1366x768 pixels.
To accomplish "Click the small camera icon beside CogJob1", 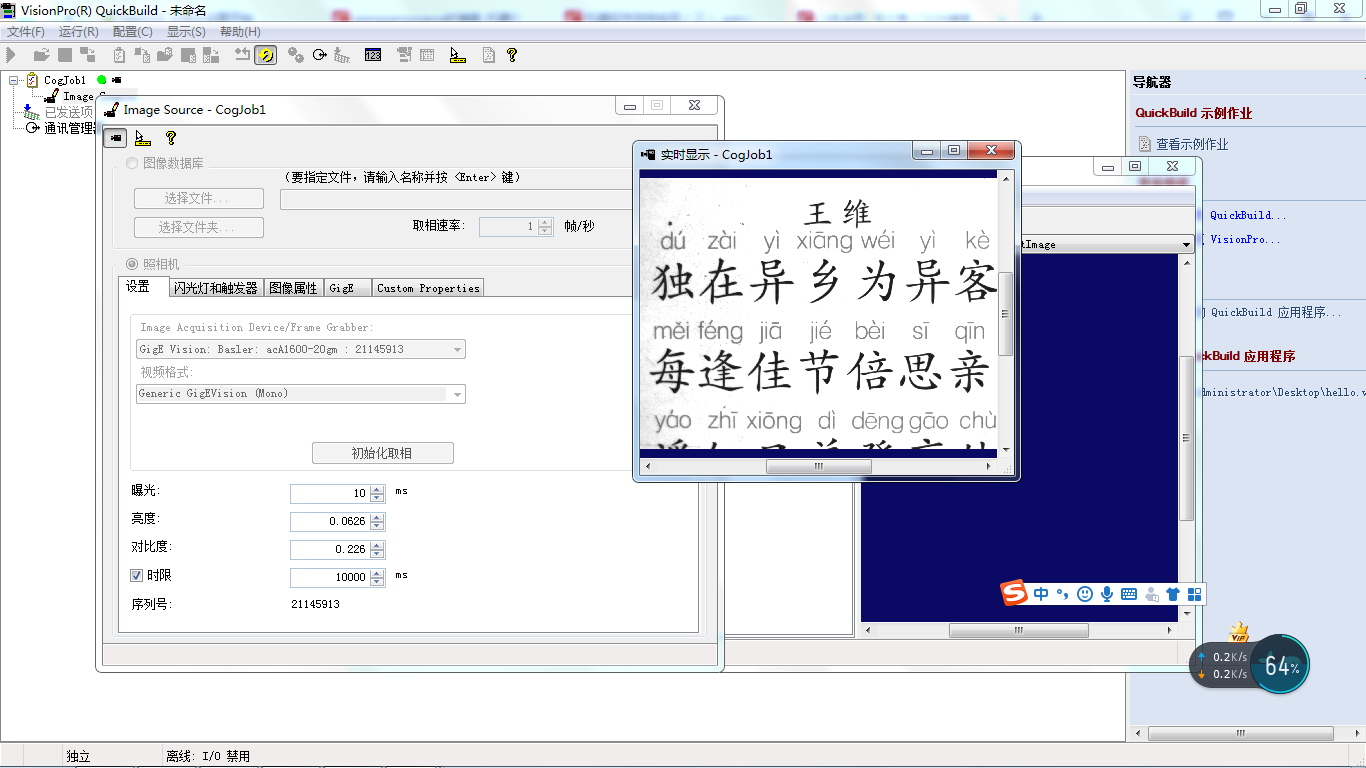I will pos(117,80).
